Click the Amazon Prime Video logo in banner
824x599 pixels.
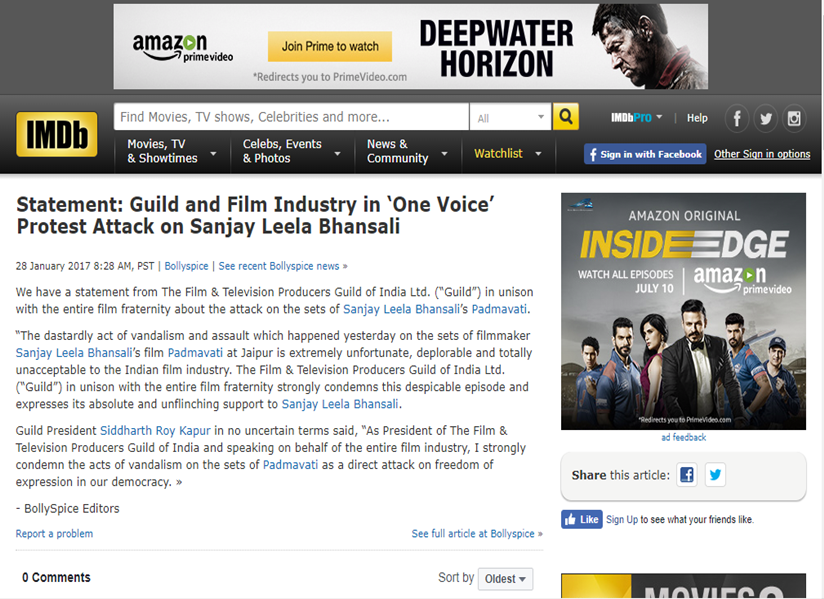[182, 48]
